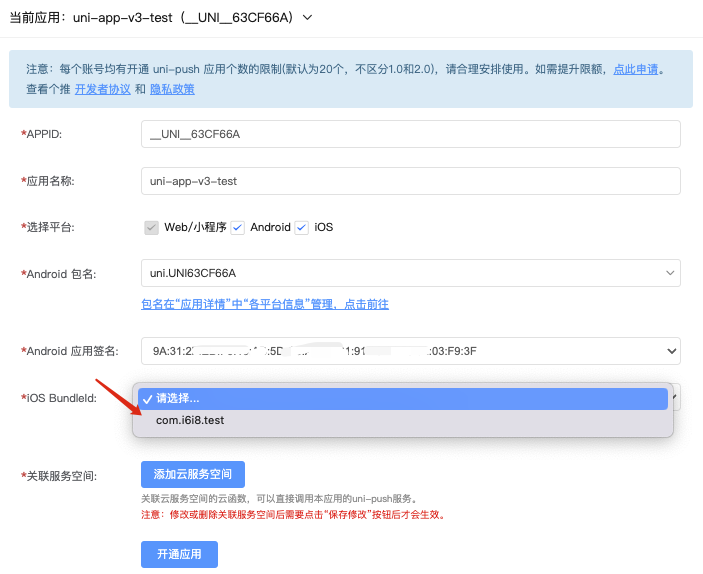703x574 pixels.
Task: Click the APPID input field
Action: (411, 134)
